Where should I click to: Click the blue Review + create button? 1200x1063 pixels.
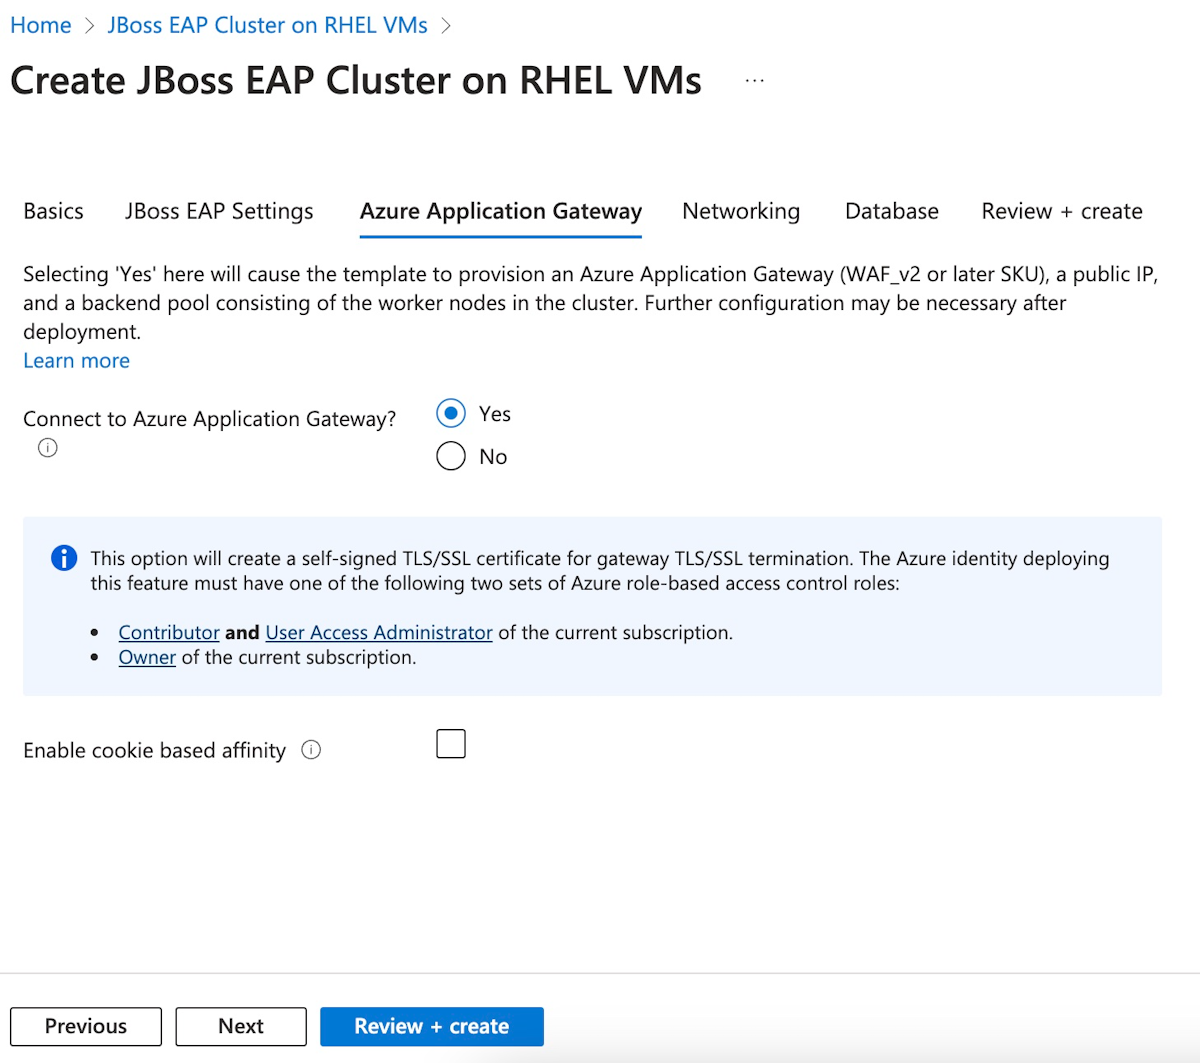(432, 1027)
